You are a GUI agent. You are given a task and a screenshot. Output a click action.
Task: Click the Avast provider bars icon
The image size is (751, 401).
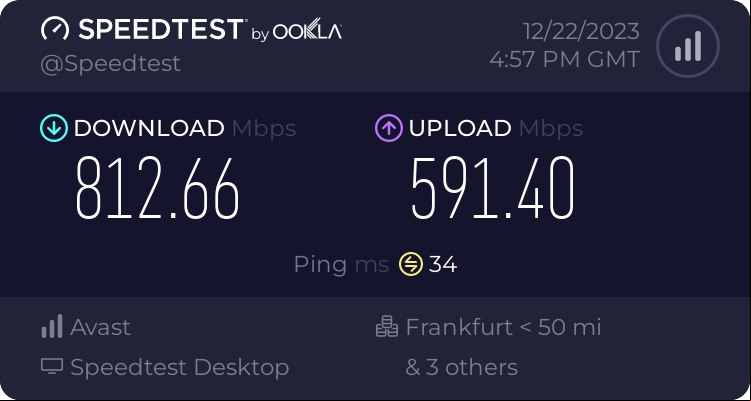[52, 327]
